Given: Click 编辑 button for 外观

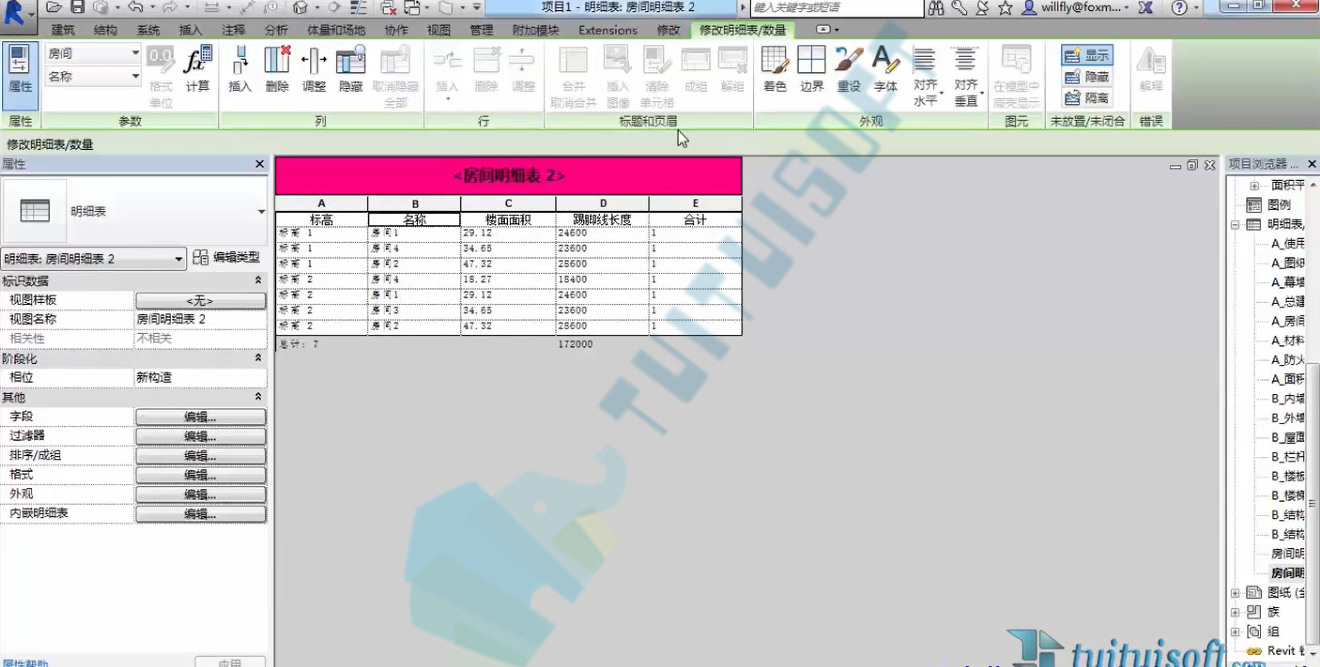Looking at the screenshot, I should tap(200, 494).
